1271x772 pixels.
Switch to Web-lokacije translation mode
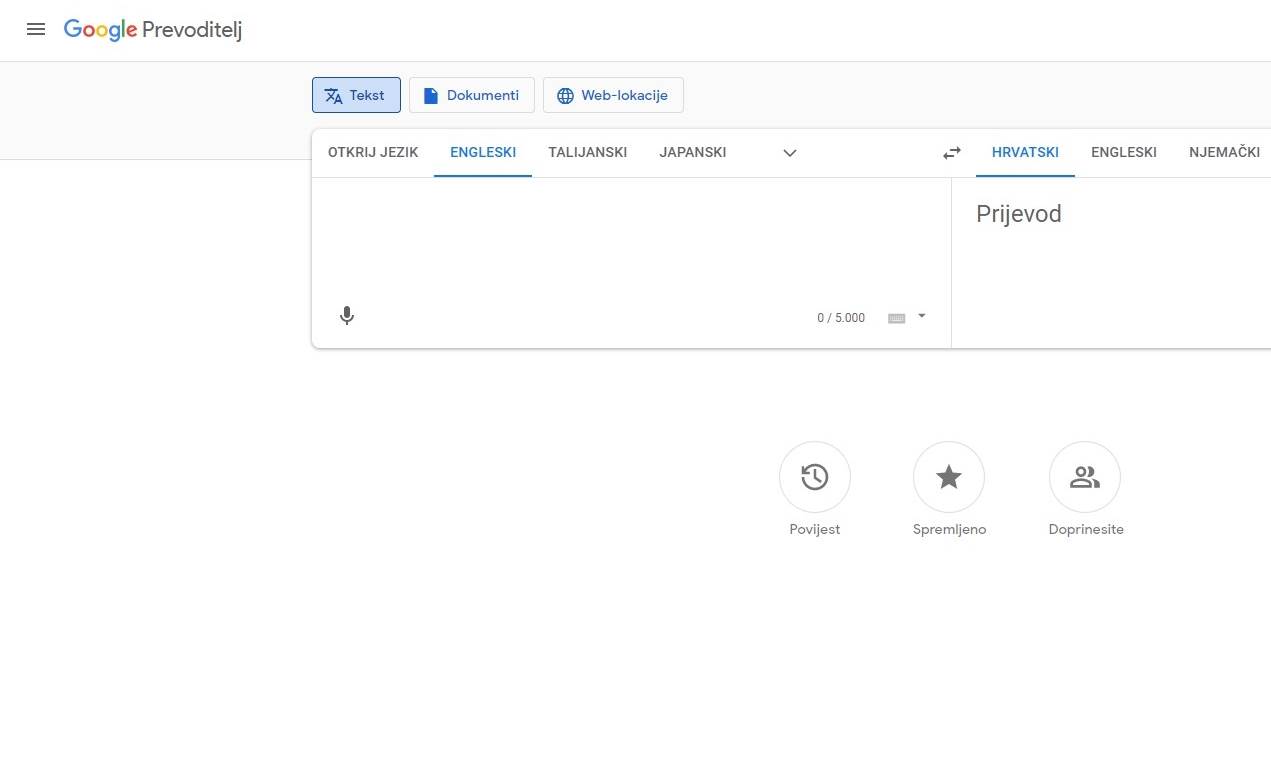point(612,96)
